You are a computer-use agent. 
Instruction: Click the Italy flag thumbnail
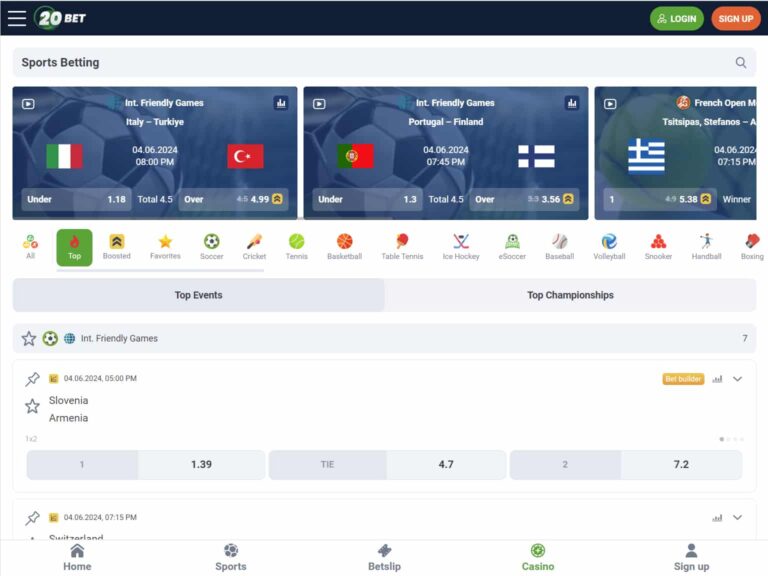point(64,156)
